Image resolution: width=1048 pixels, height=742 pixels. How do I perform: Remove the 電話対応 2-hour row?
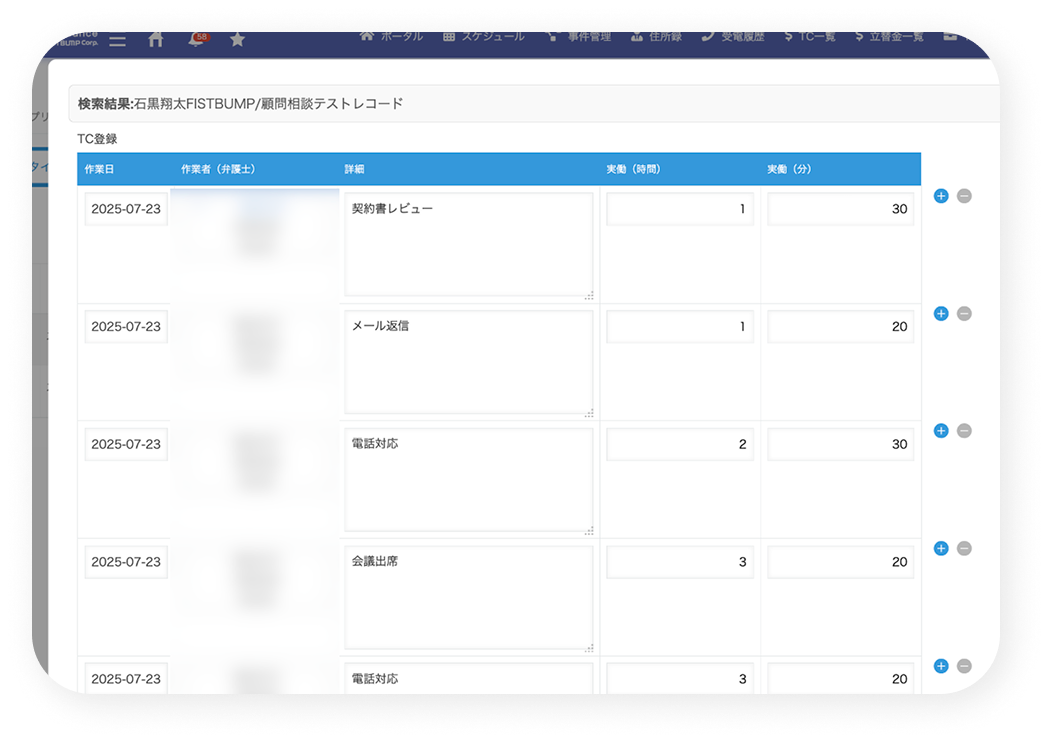point(964,430)
